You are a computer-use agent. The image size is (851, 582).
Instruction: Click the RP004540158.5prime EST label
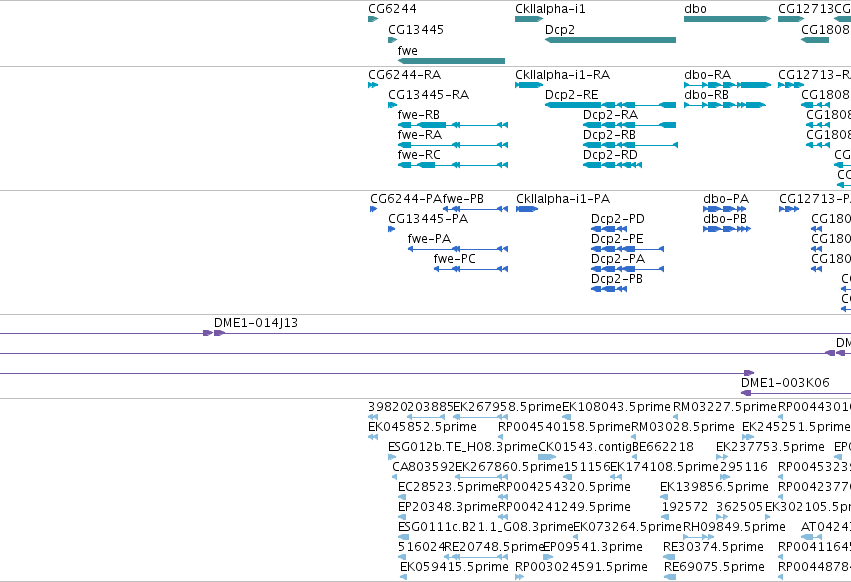coord(564,427)
